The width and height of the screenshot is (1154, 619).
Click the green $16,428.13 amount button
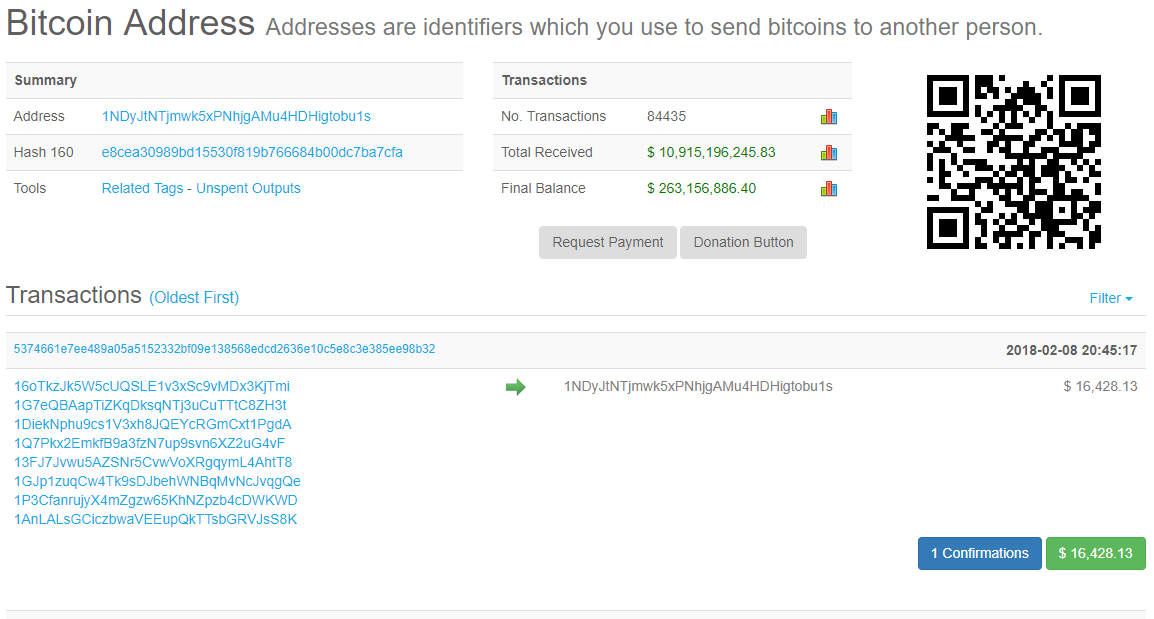pyautogui.click(x=1095, y=553)
